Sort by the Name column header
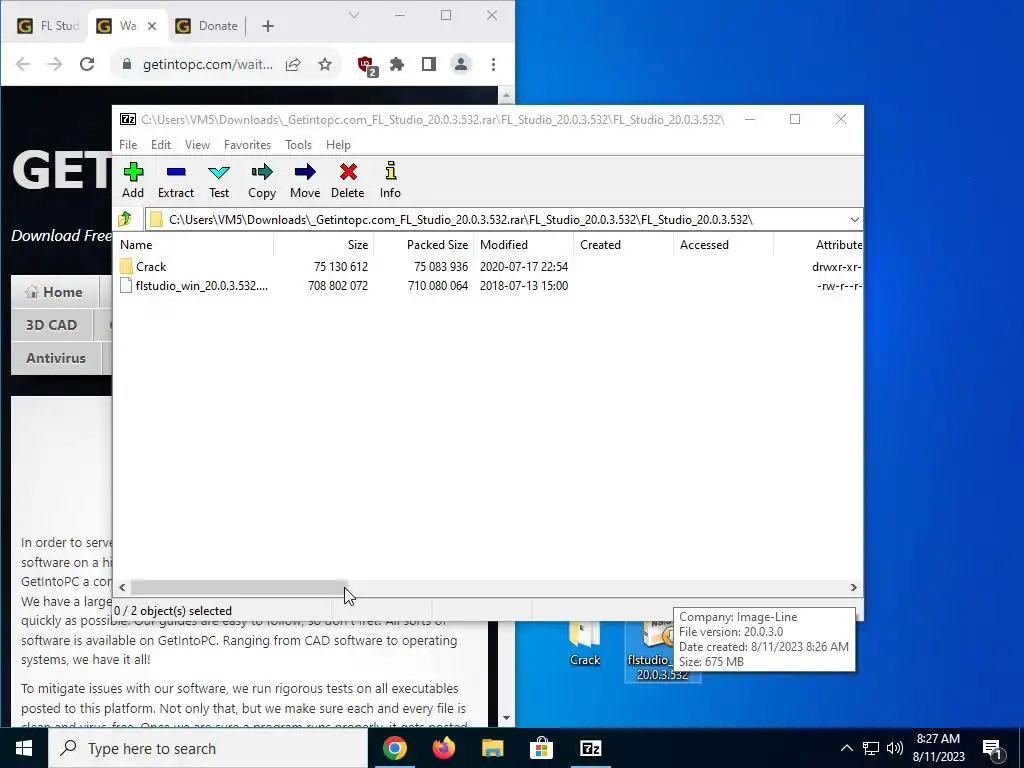 195,245
